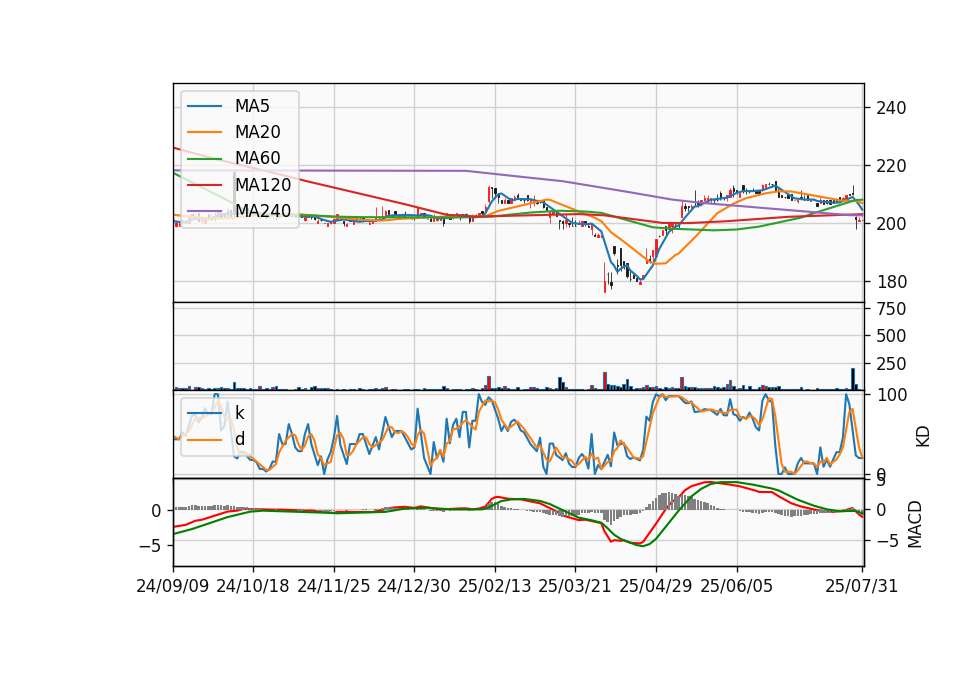This screenshot has height=690, width=960.
Task: Click the −5 label on left MACD axis
Action: [150, 546]
